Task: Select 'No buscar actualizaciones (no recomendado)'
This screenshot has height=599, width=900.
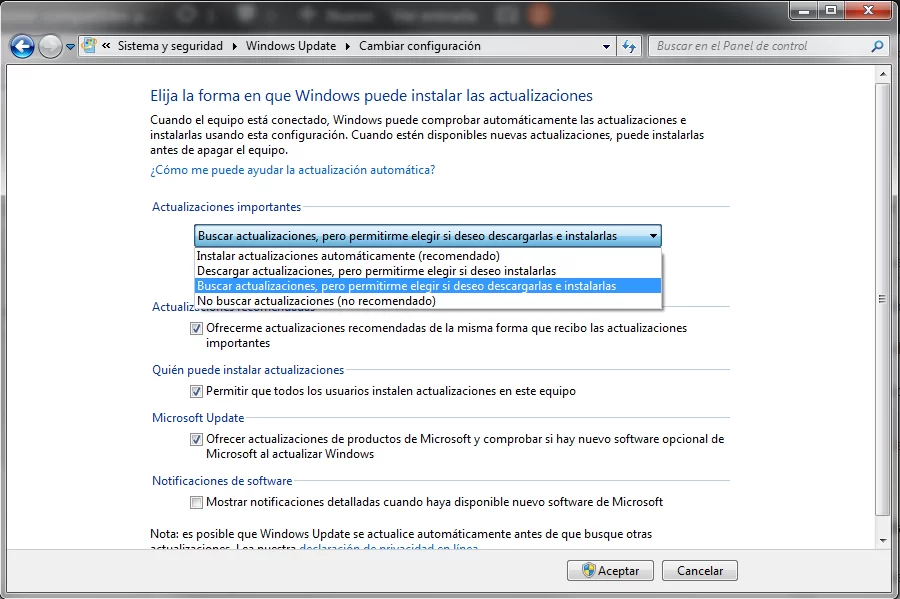Action: pyautogui.click(x=316, y=300)
